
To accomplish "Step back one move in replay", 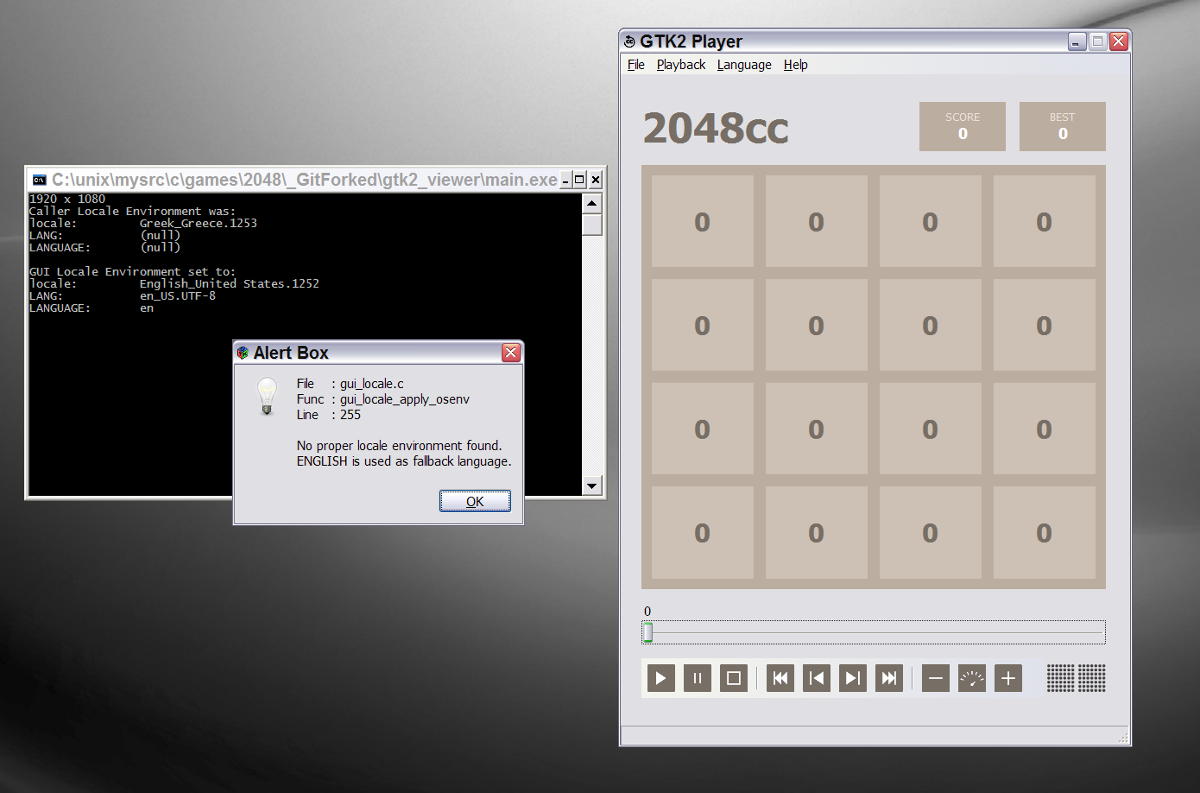I will pos(817,678).
